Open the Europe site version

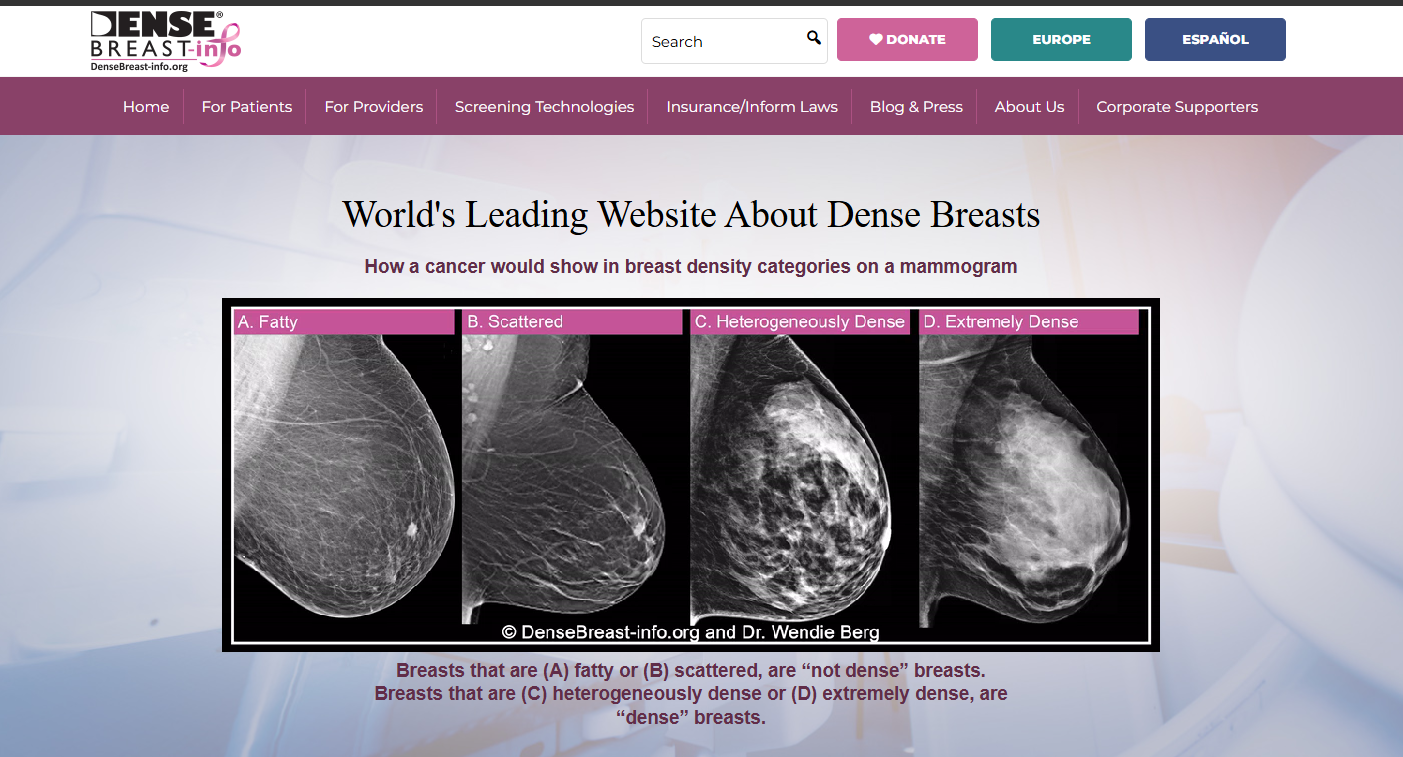click(x=1061, y=40)
